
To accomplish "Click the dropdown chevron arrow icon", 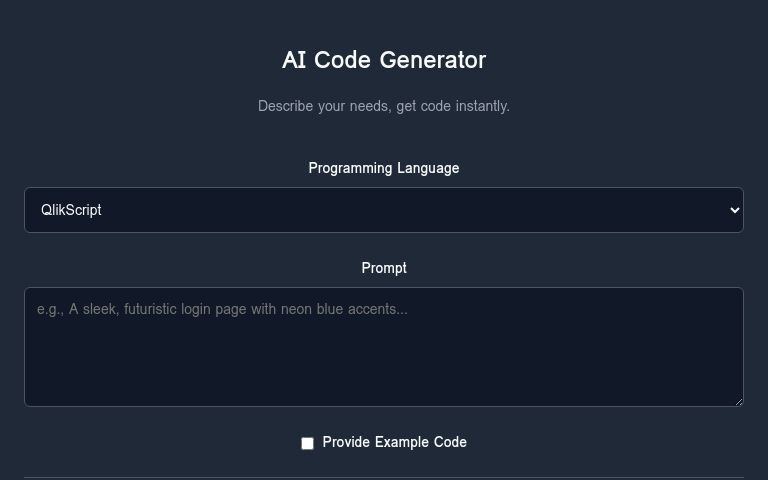I will coord(735,210).
